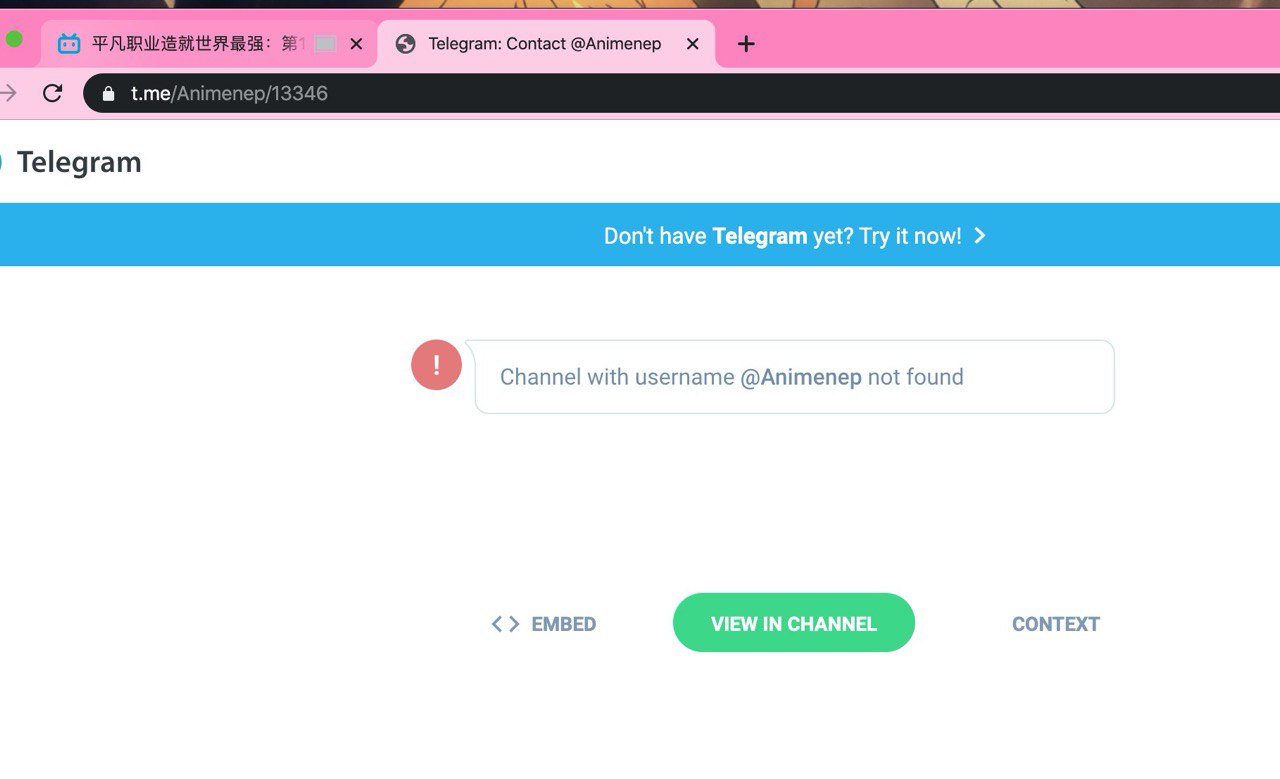Click the lock icon in address bar

click(x=108, y=94)
